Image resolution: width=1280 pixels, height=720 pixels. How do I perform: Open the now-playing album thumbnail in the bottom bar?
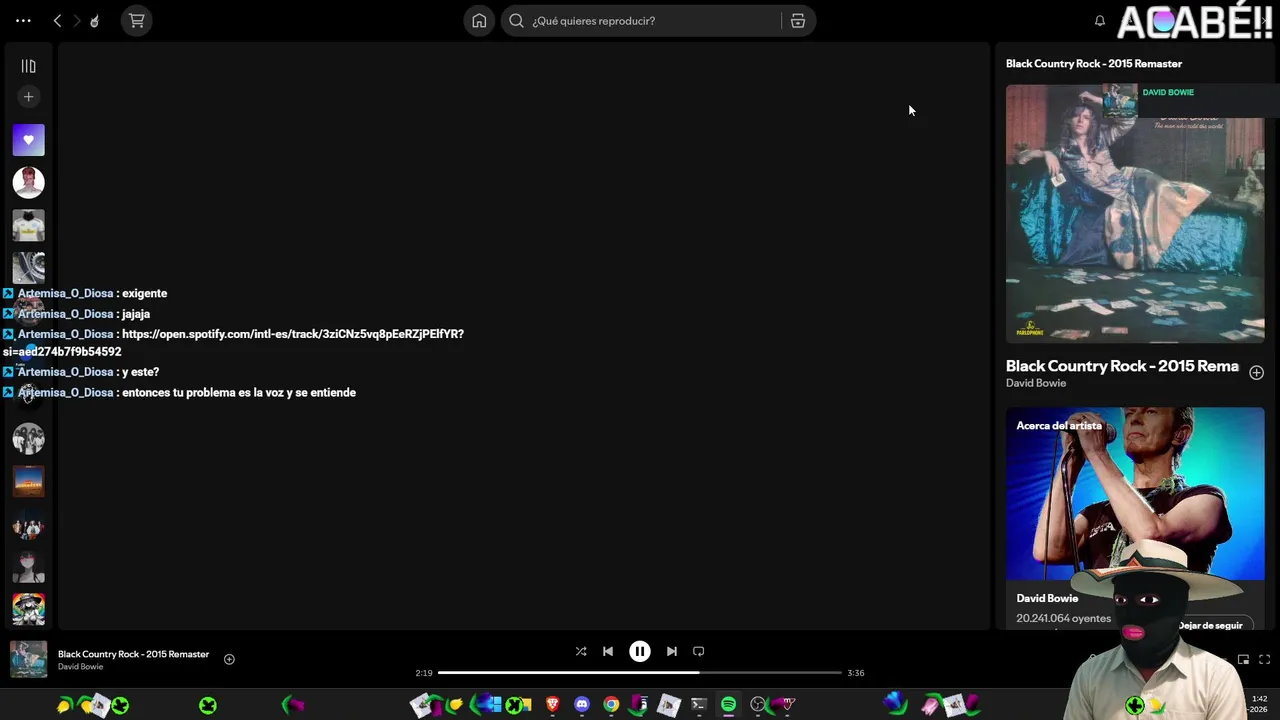click(28, 659)
